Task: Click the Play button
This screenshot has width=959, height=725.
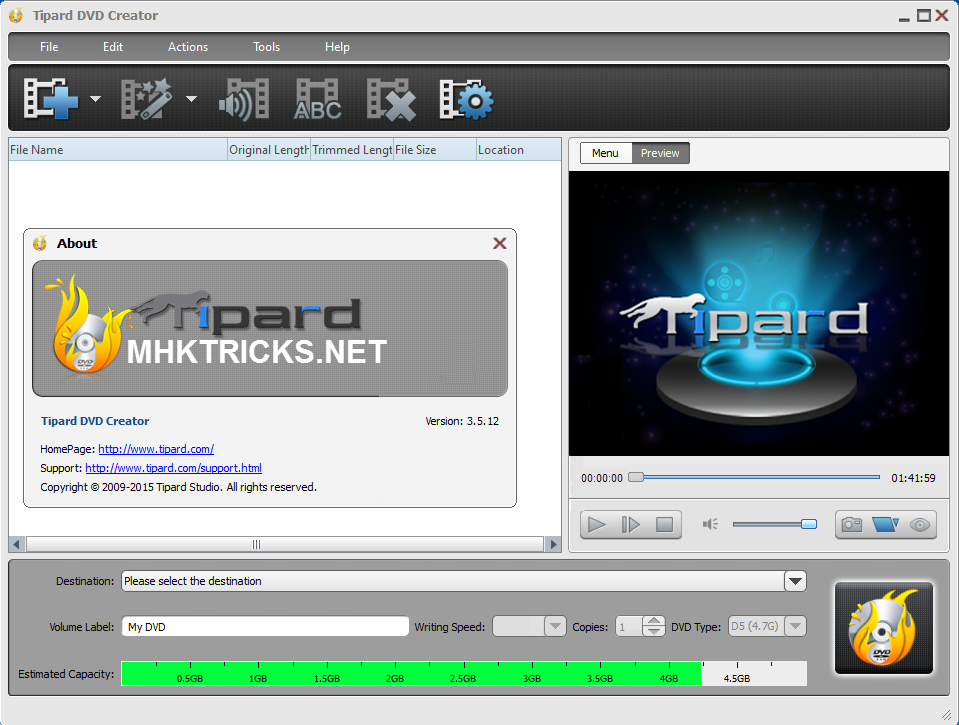Action: [596, 525]
